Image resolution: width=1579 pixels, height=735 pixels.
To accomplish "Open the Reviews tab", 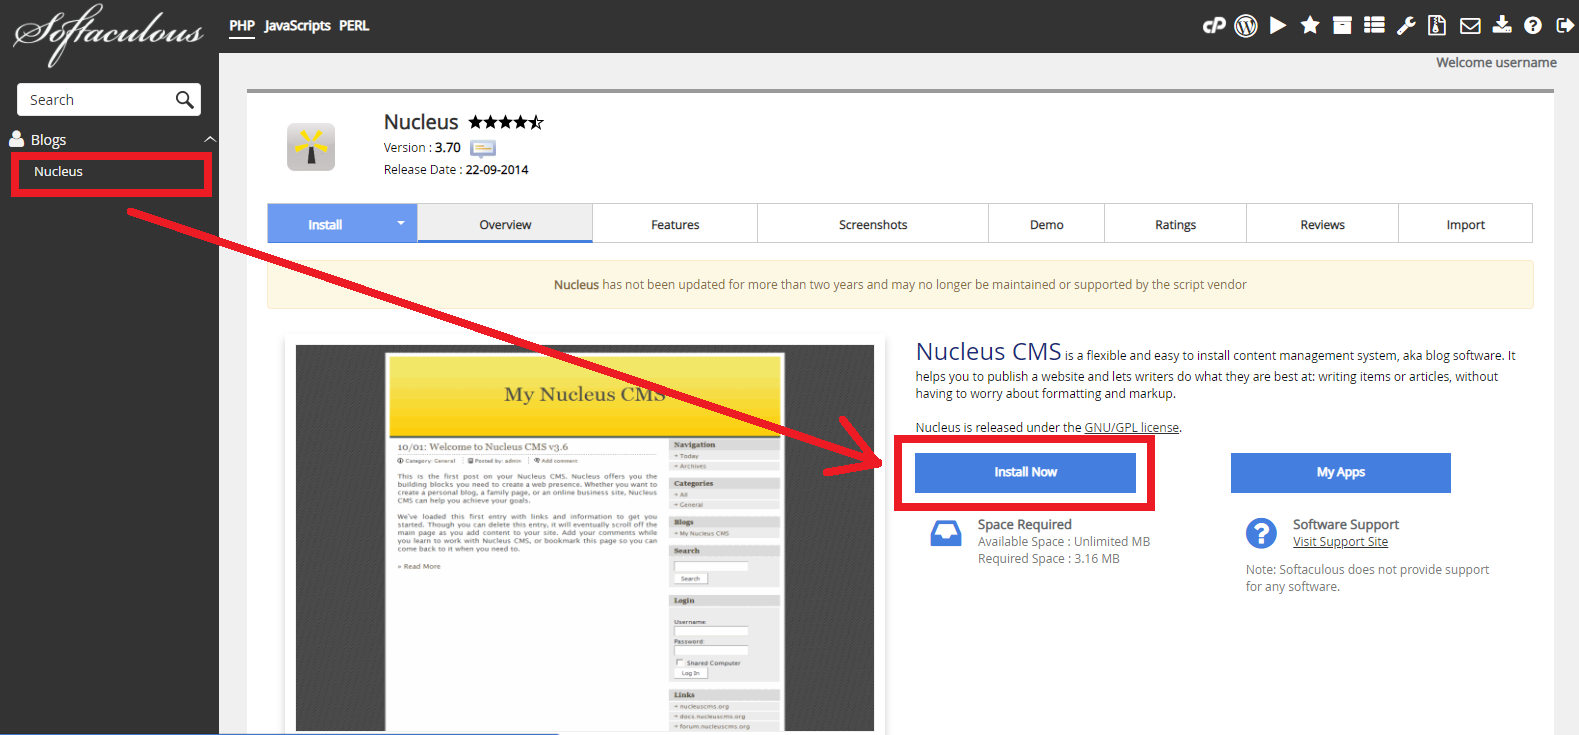I will click(x=1323, y=224).
